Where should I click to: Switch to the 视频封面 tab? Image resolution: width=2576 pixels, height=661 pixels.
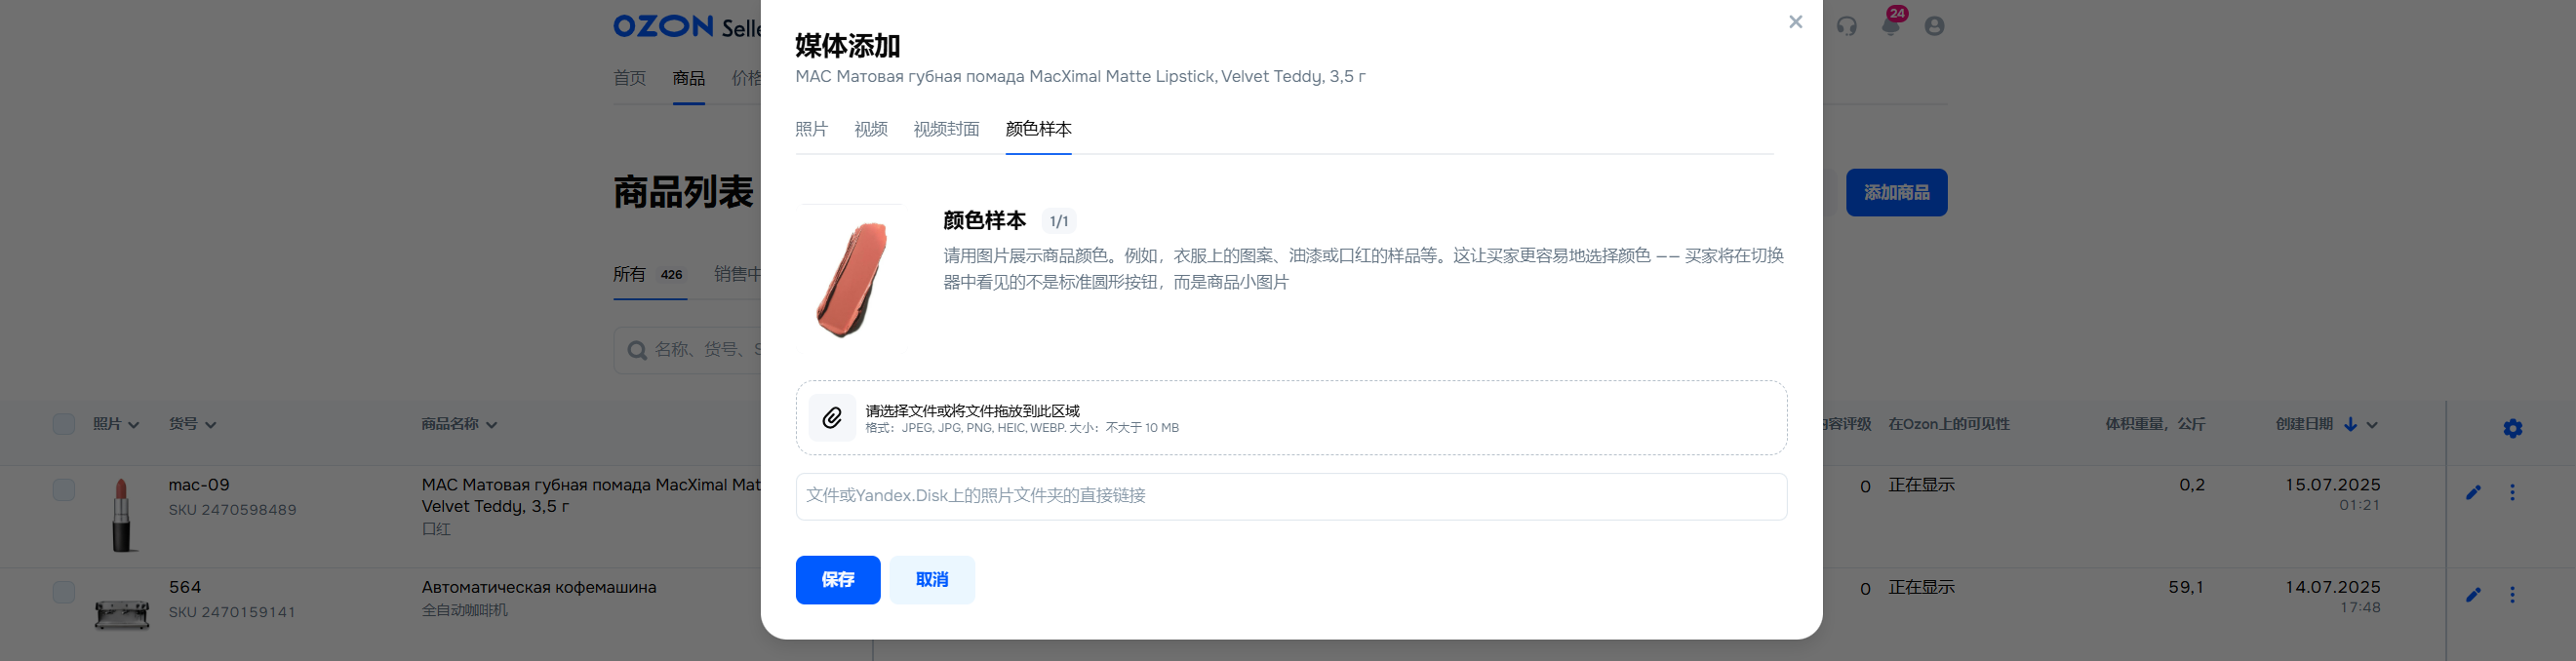pos(946,129)
